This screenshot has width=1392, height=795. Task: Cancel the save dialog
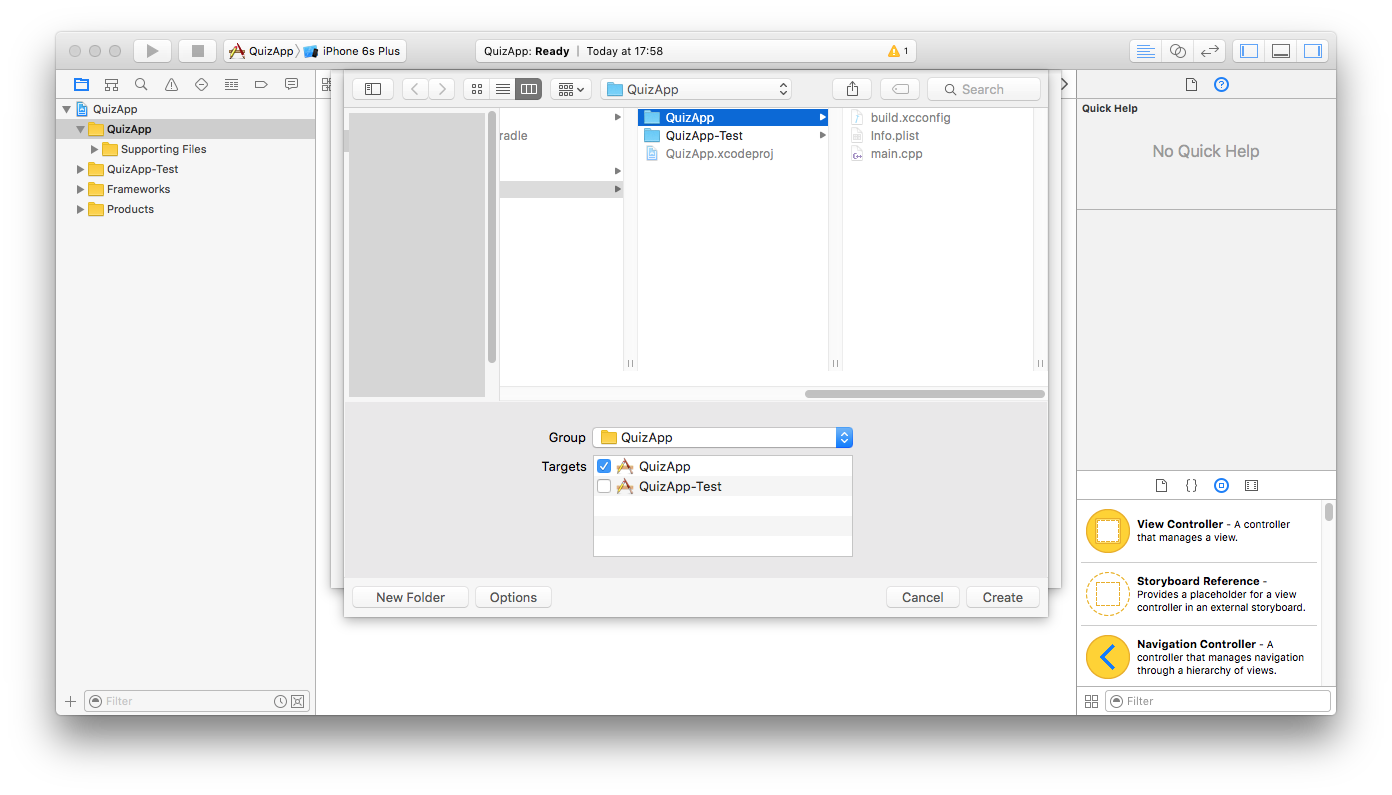tap(923, 598)
